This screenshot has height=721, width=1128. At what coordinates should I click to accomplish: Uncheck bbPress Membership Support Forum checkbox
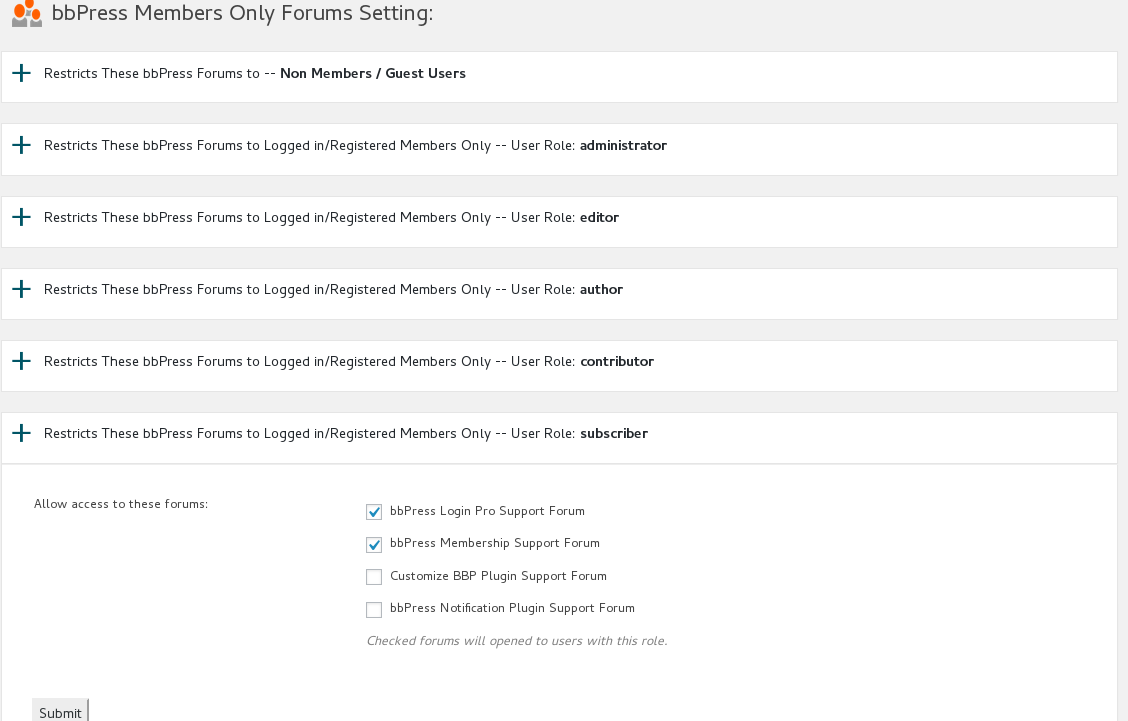pyautogui.click(x=374, y=545)
